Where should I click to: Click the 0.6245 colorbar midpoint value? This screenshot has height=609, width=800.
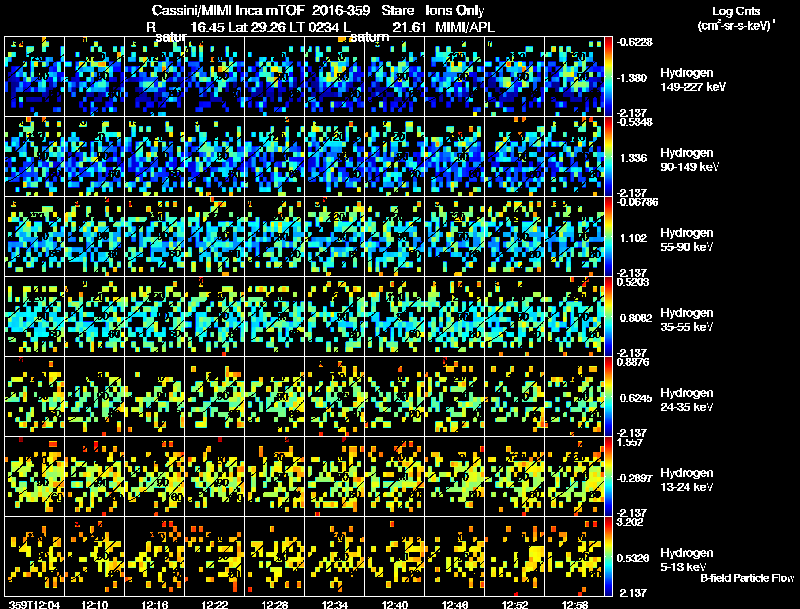636,398
